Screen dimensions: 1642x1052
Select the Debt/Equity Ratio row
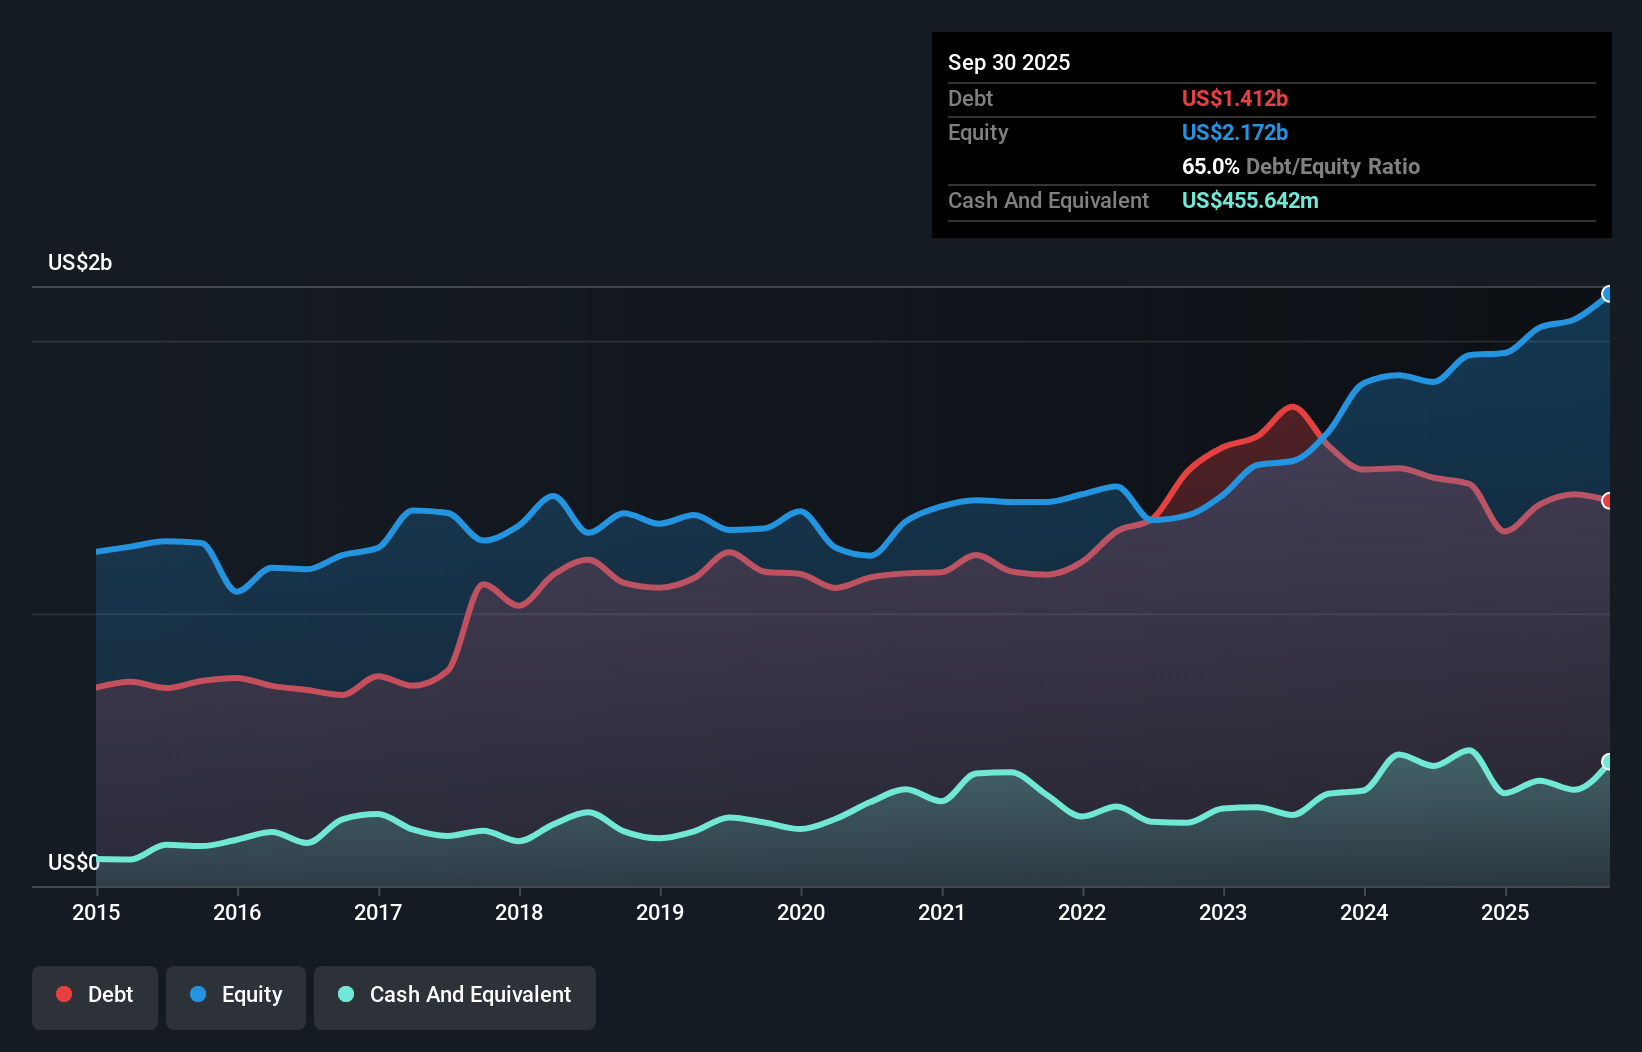pyautogui.click(x=1300, y=166)
